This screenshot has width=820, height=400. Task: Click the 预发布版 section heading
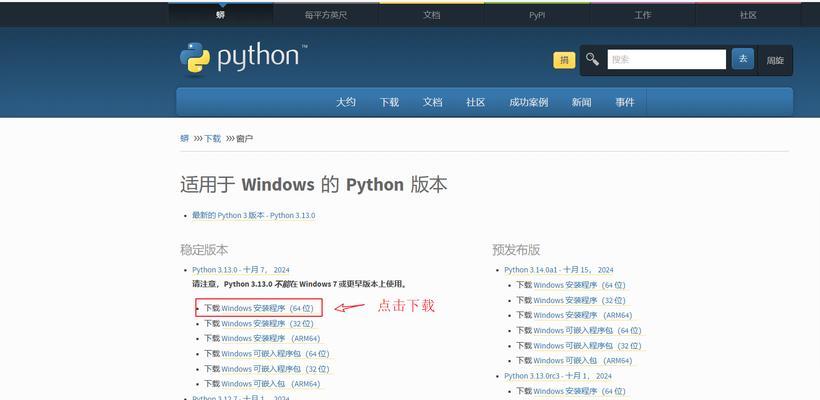(516, 250)
